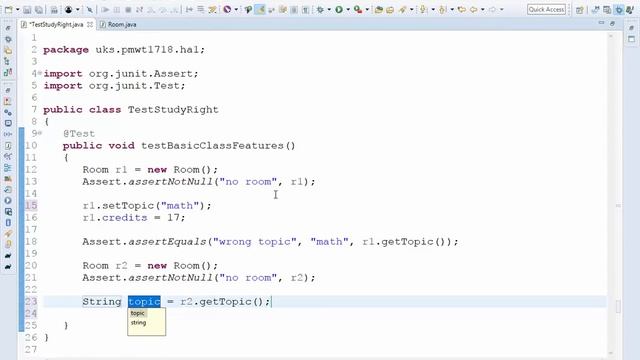
Task: Click the Save All toolbar icon
Action: coord(39,9)
